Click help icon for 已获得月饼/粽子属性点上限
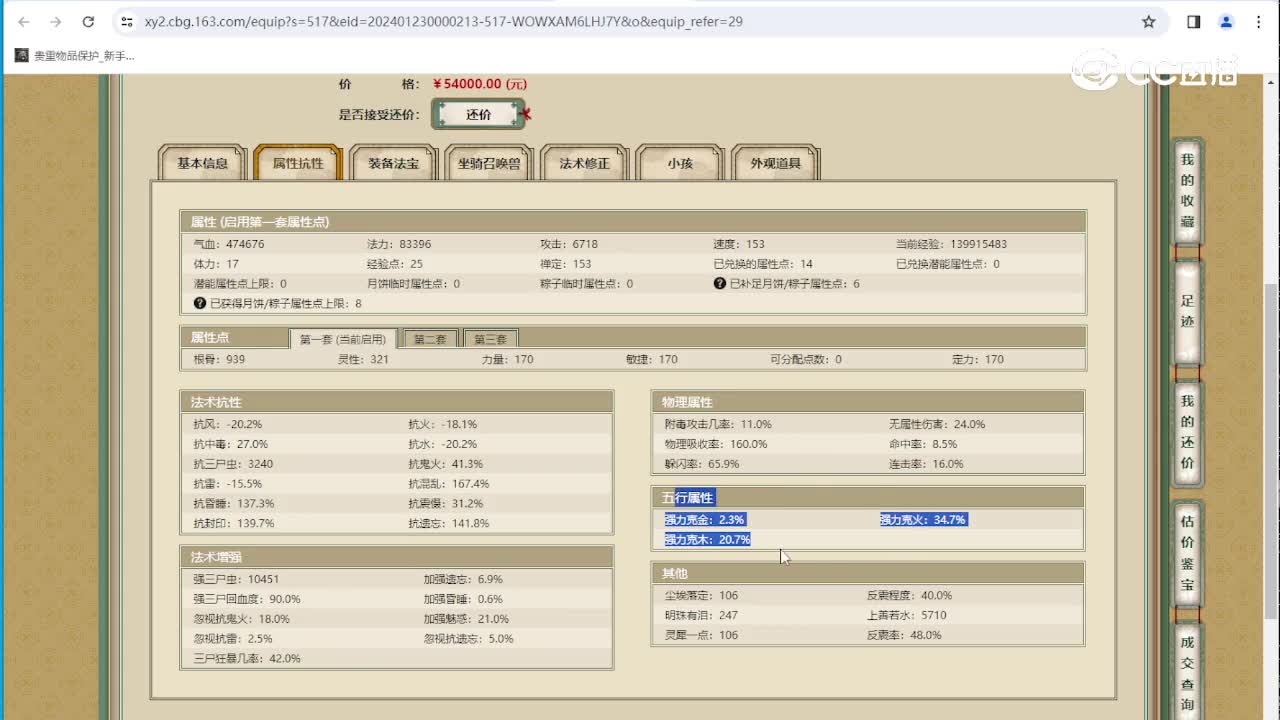 coord(200,303)
